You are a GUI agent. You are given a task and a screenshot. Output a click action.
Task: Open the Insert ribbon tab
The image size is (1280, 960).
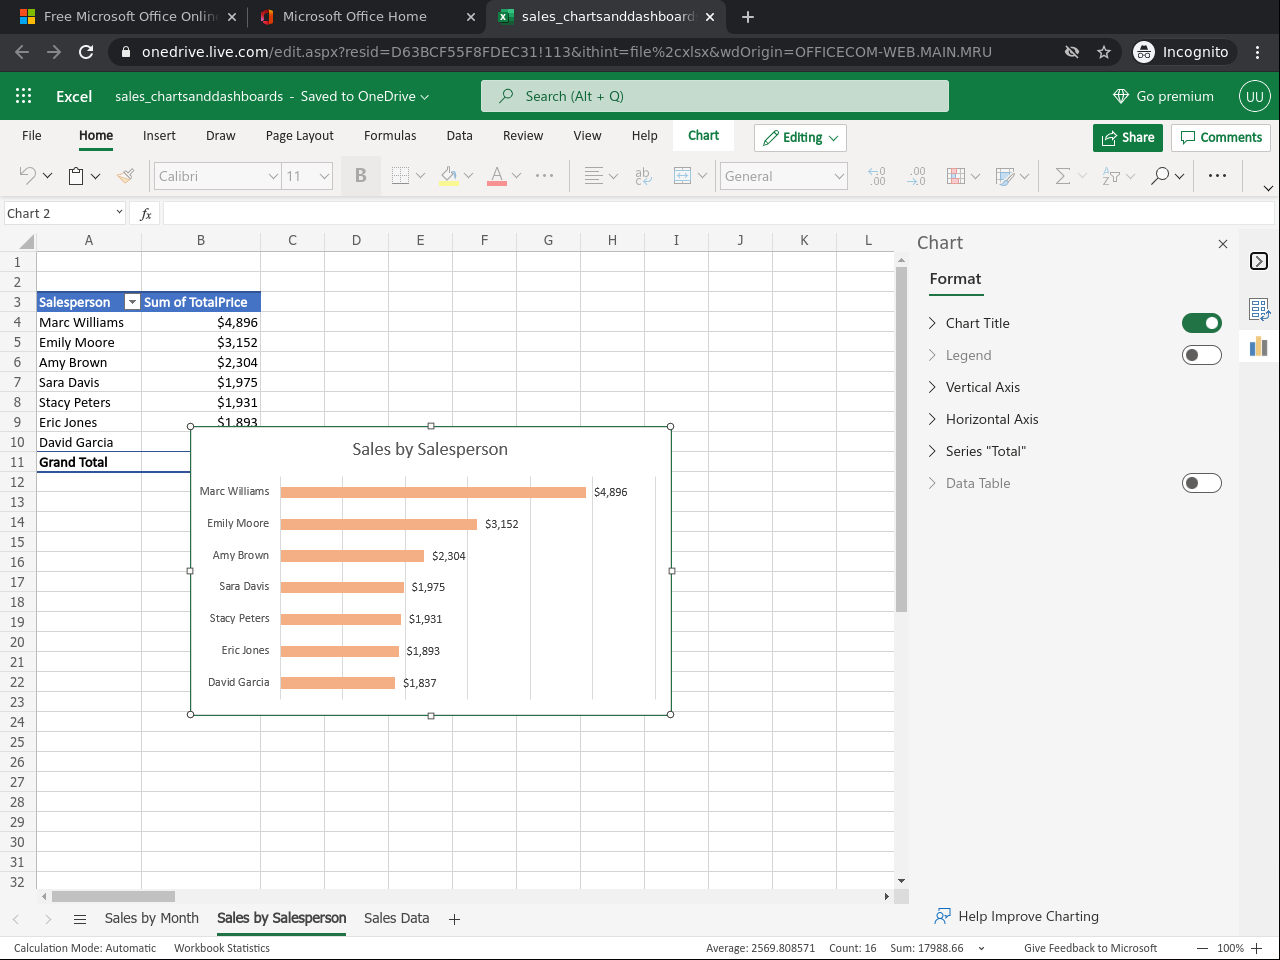(159, 136)
